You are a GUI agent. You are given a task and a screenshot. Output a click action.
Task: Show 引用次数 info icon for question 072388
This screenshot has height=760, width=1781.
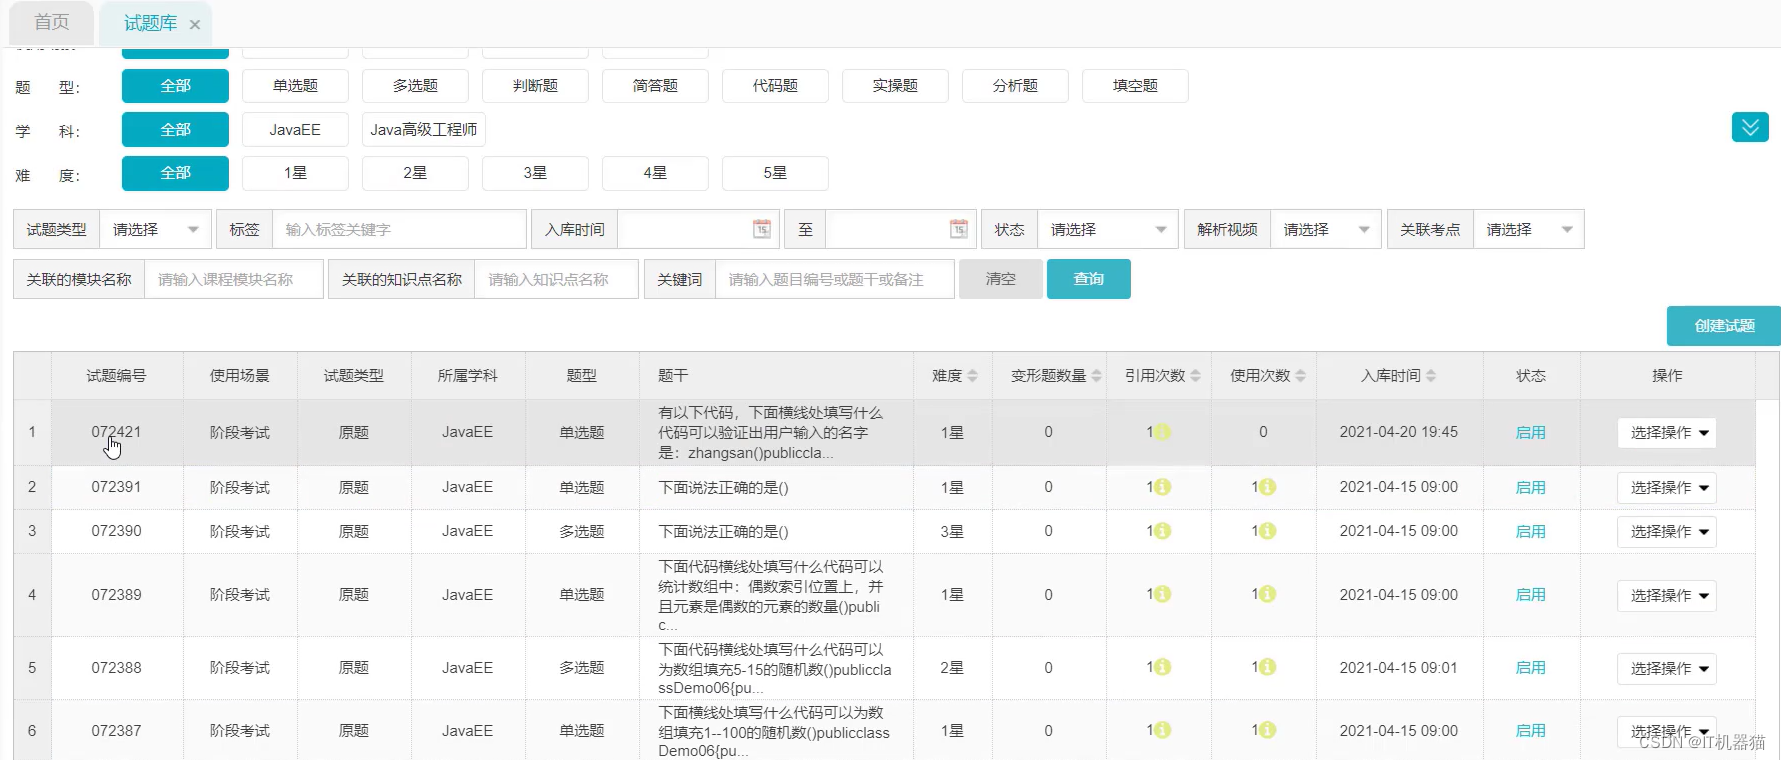1163,667
